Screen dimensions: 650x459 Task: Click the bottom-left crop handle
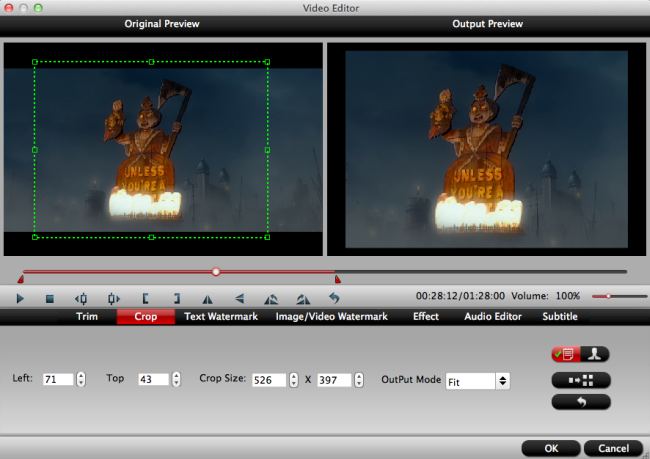(35, 237)
